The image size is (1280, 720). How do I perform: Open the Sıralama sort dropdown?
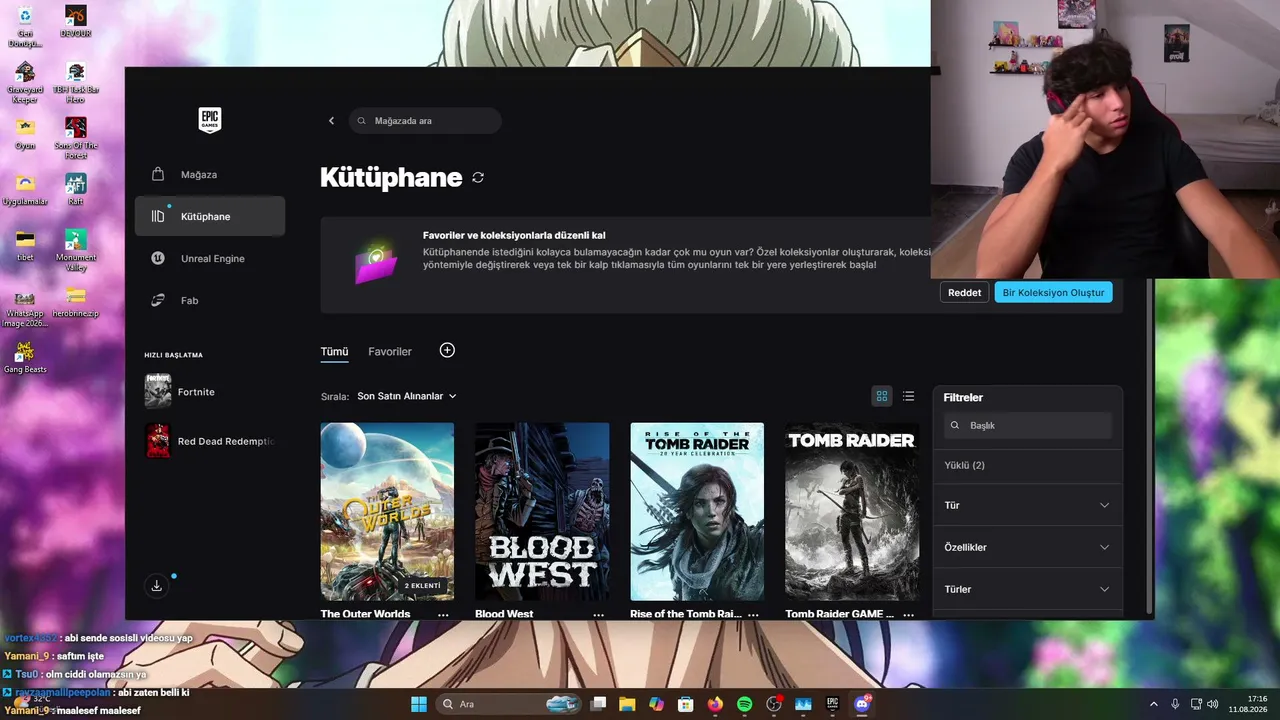[407, 396]
